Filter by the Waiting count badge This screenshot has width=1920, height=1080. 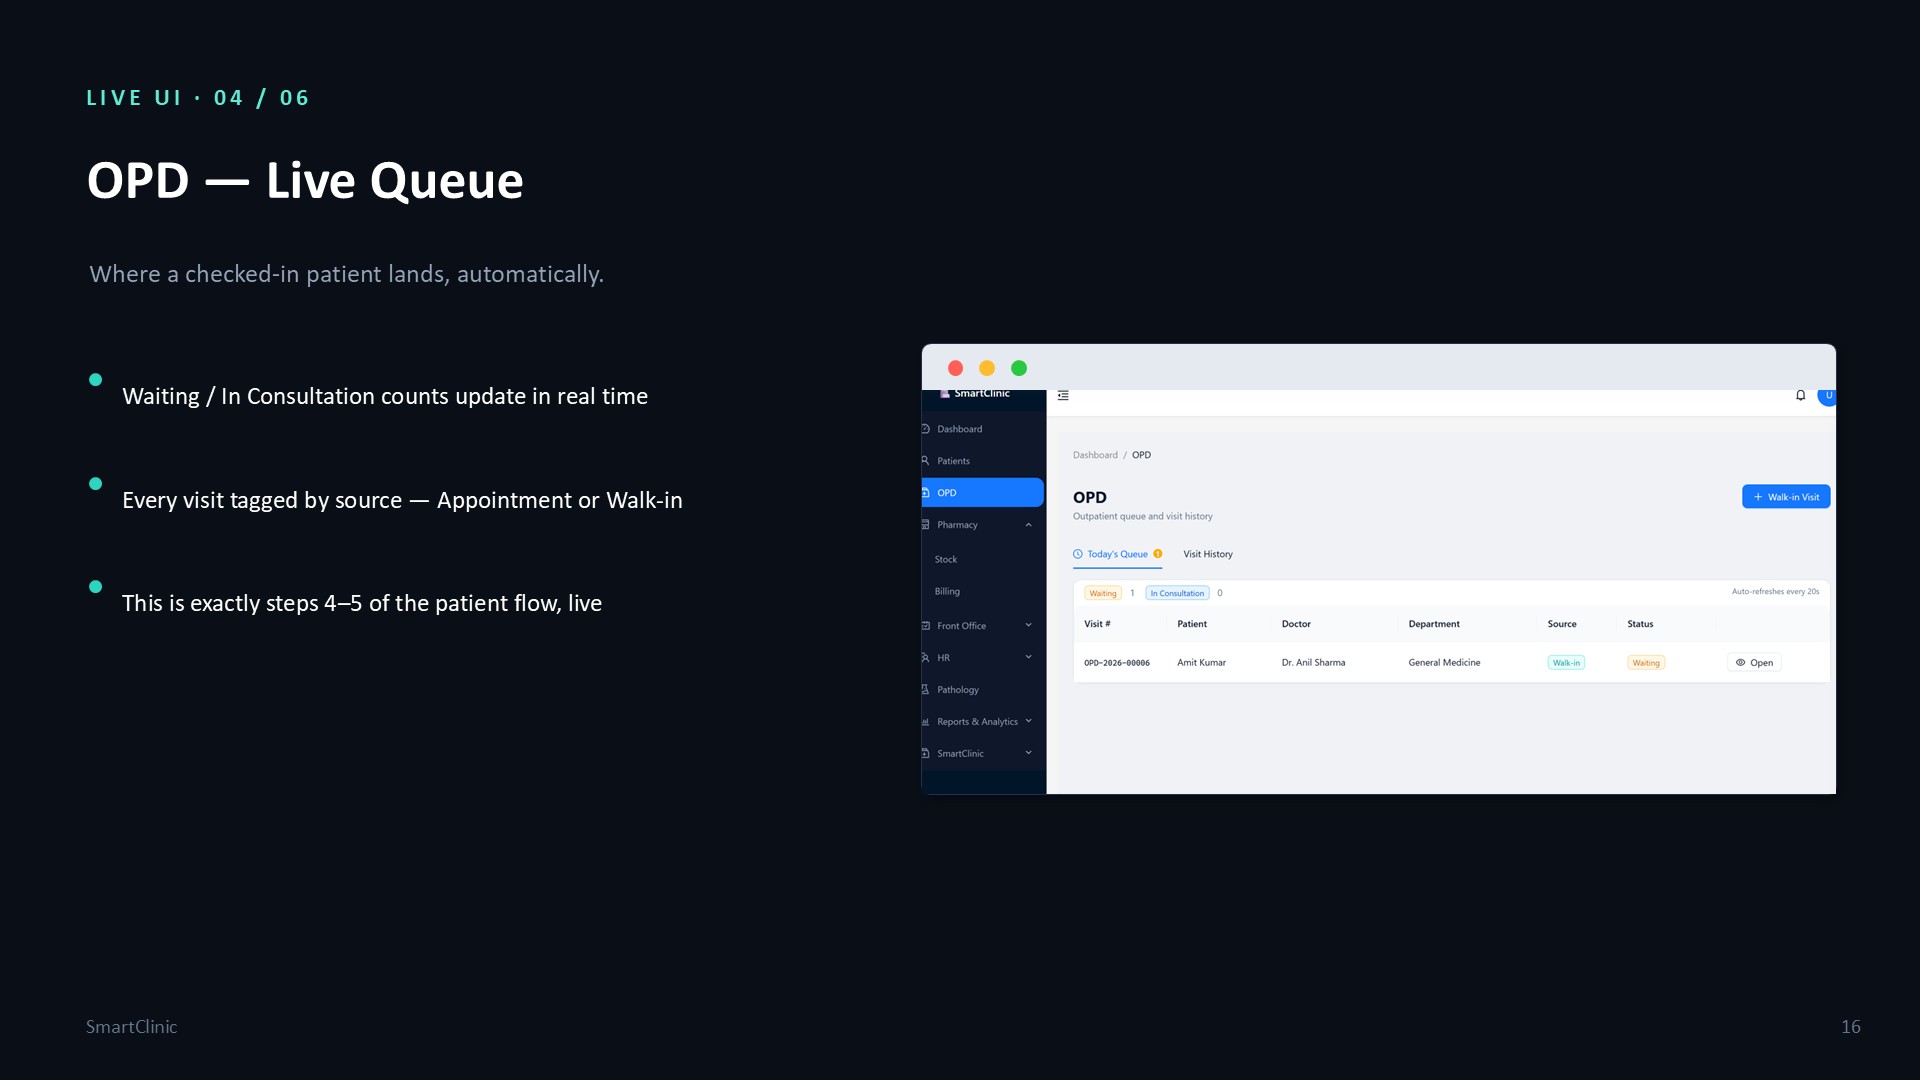click(x=1103, y=593)
